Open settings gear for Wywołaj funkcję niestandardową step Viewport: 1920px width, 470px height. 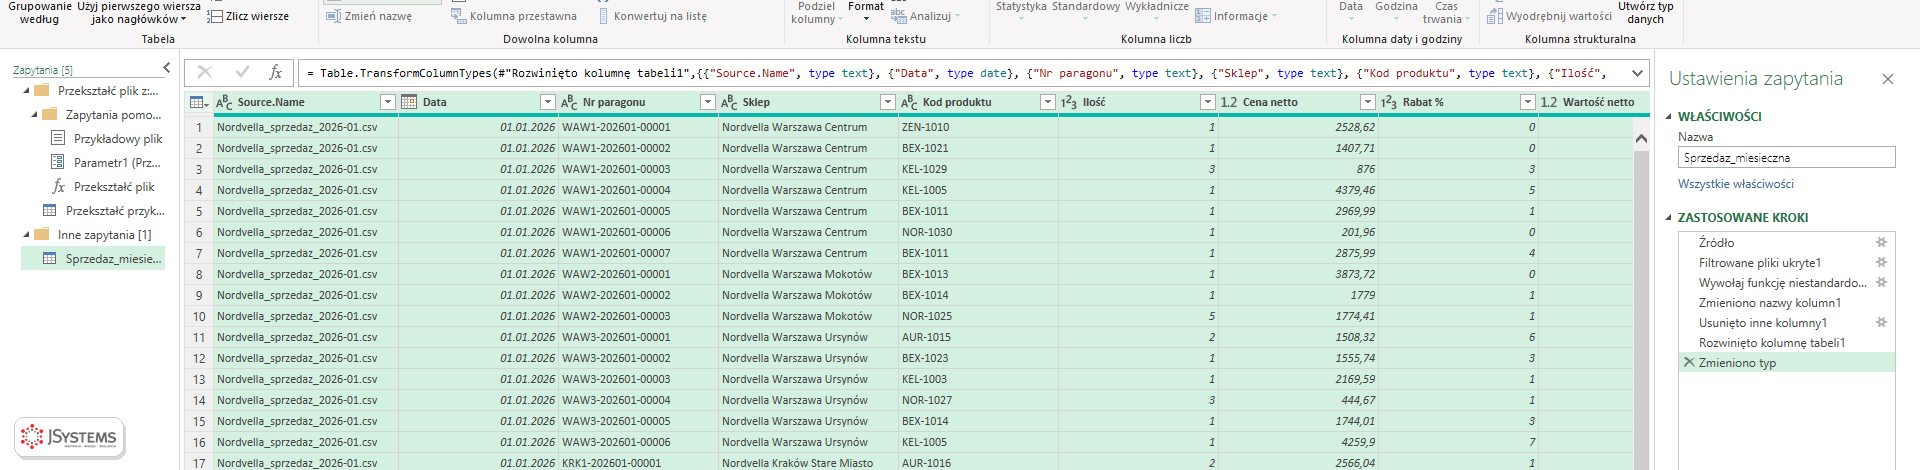(x=1881, y=282)
